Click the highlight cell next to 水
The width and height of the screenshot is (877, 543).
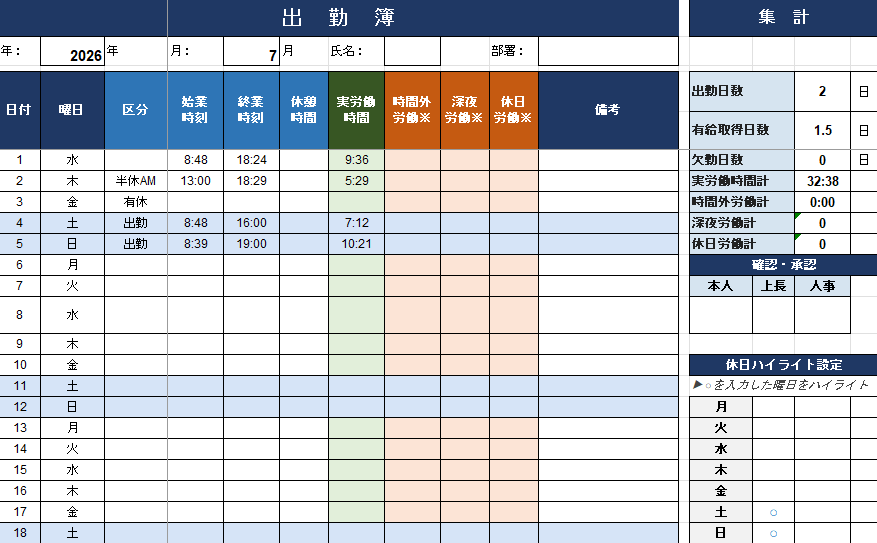[x=774, y=448]
